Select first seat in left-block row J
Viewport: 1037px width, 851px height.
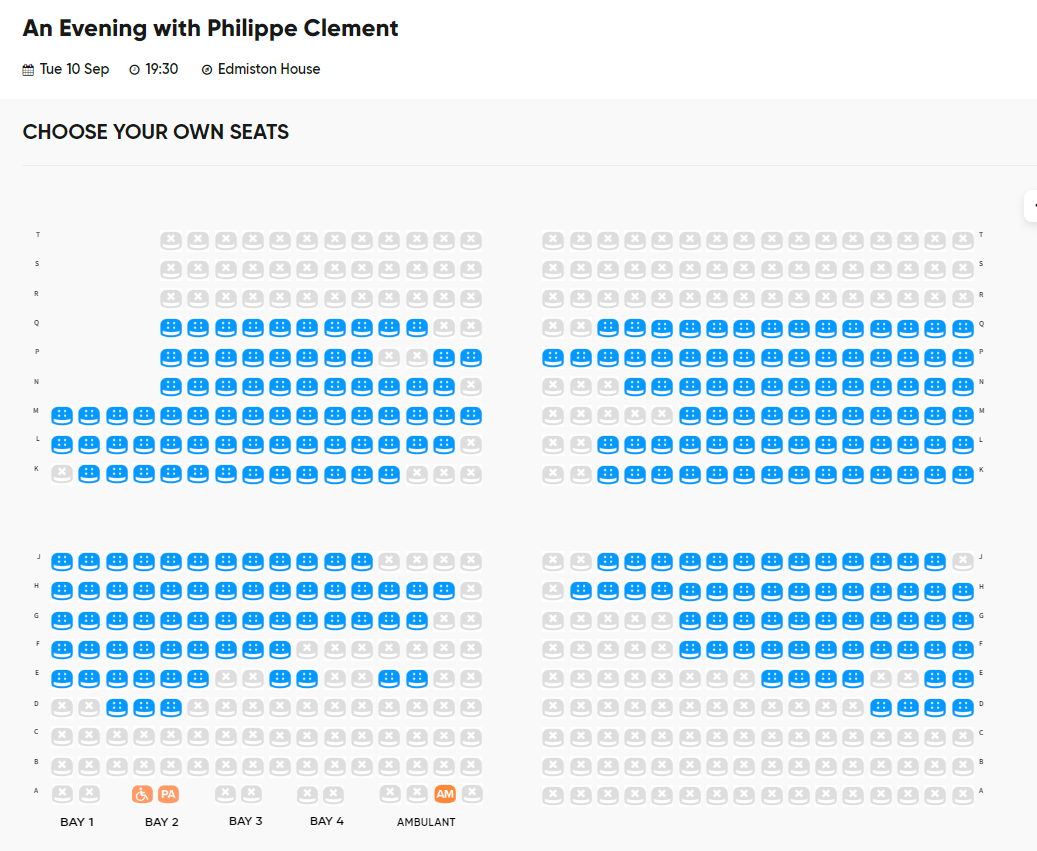pos(62,562)
